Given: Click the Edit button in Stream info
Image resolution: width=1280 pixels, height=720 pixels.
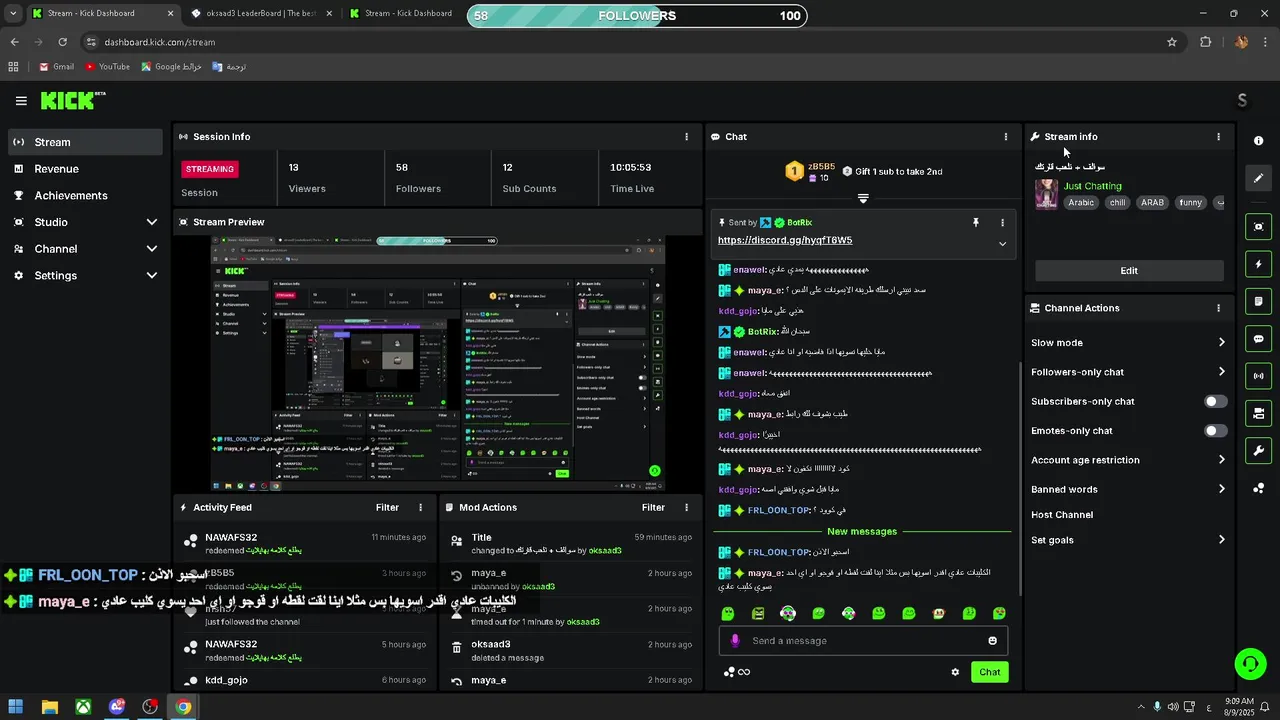Looking at the screenshot, I should coord(1129,271).
